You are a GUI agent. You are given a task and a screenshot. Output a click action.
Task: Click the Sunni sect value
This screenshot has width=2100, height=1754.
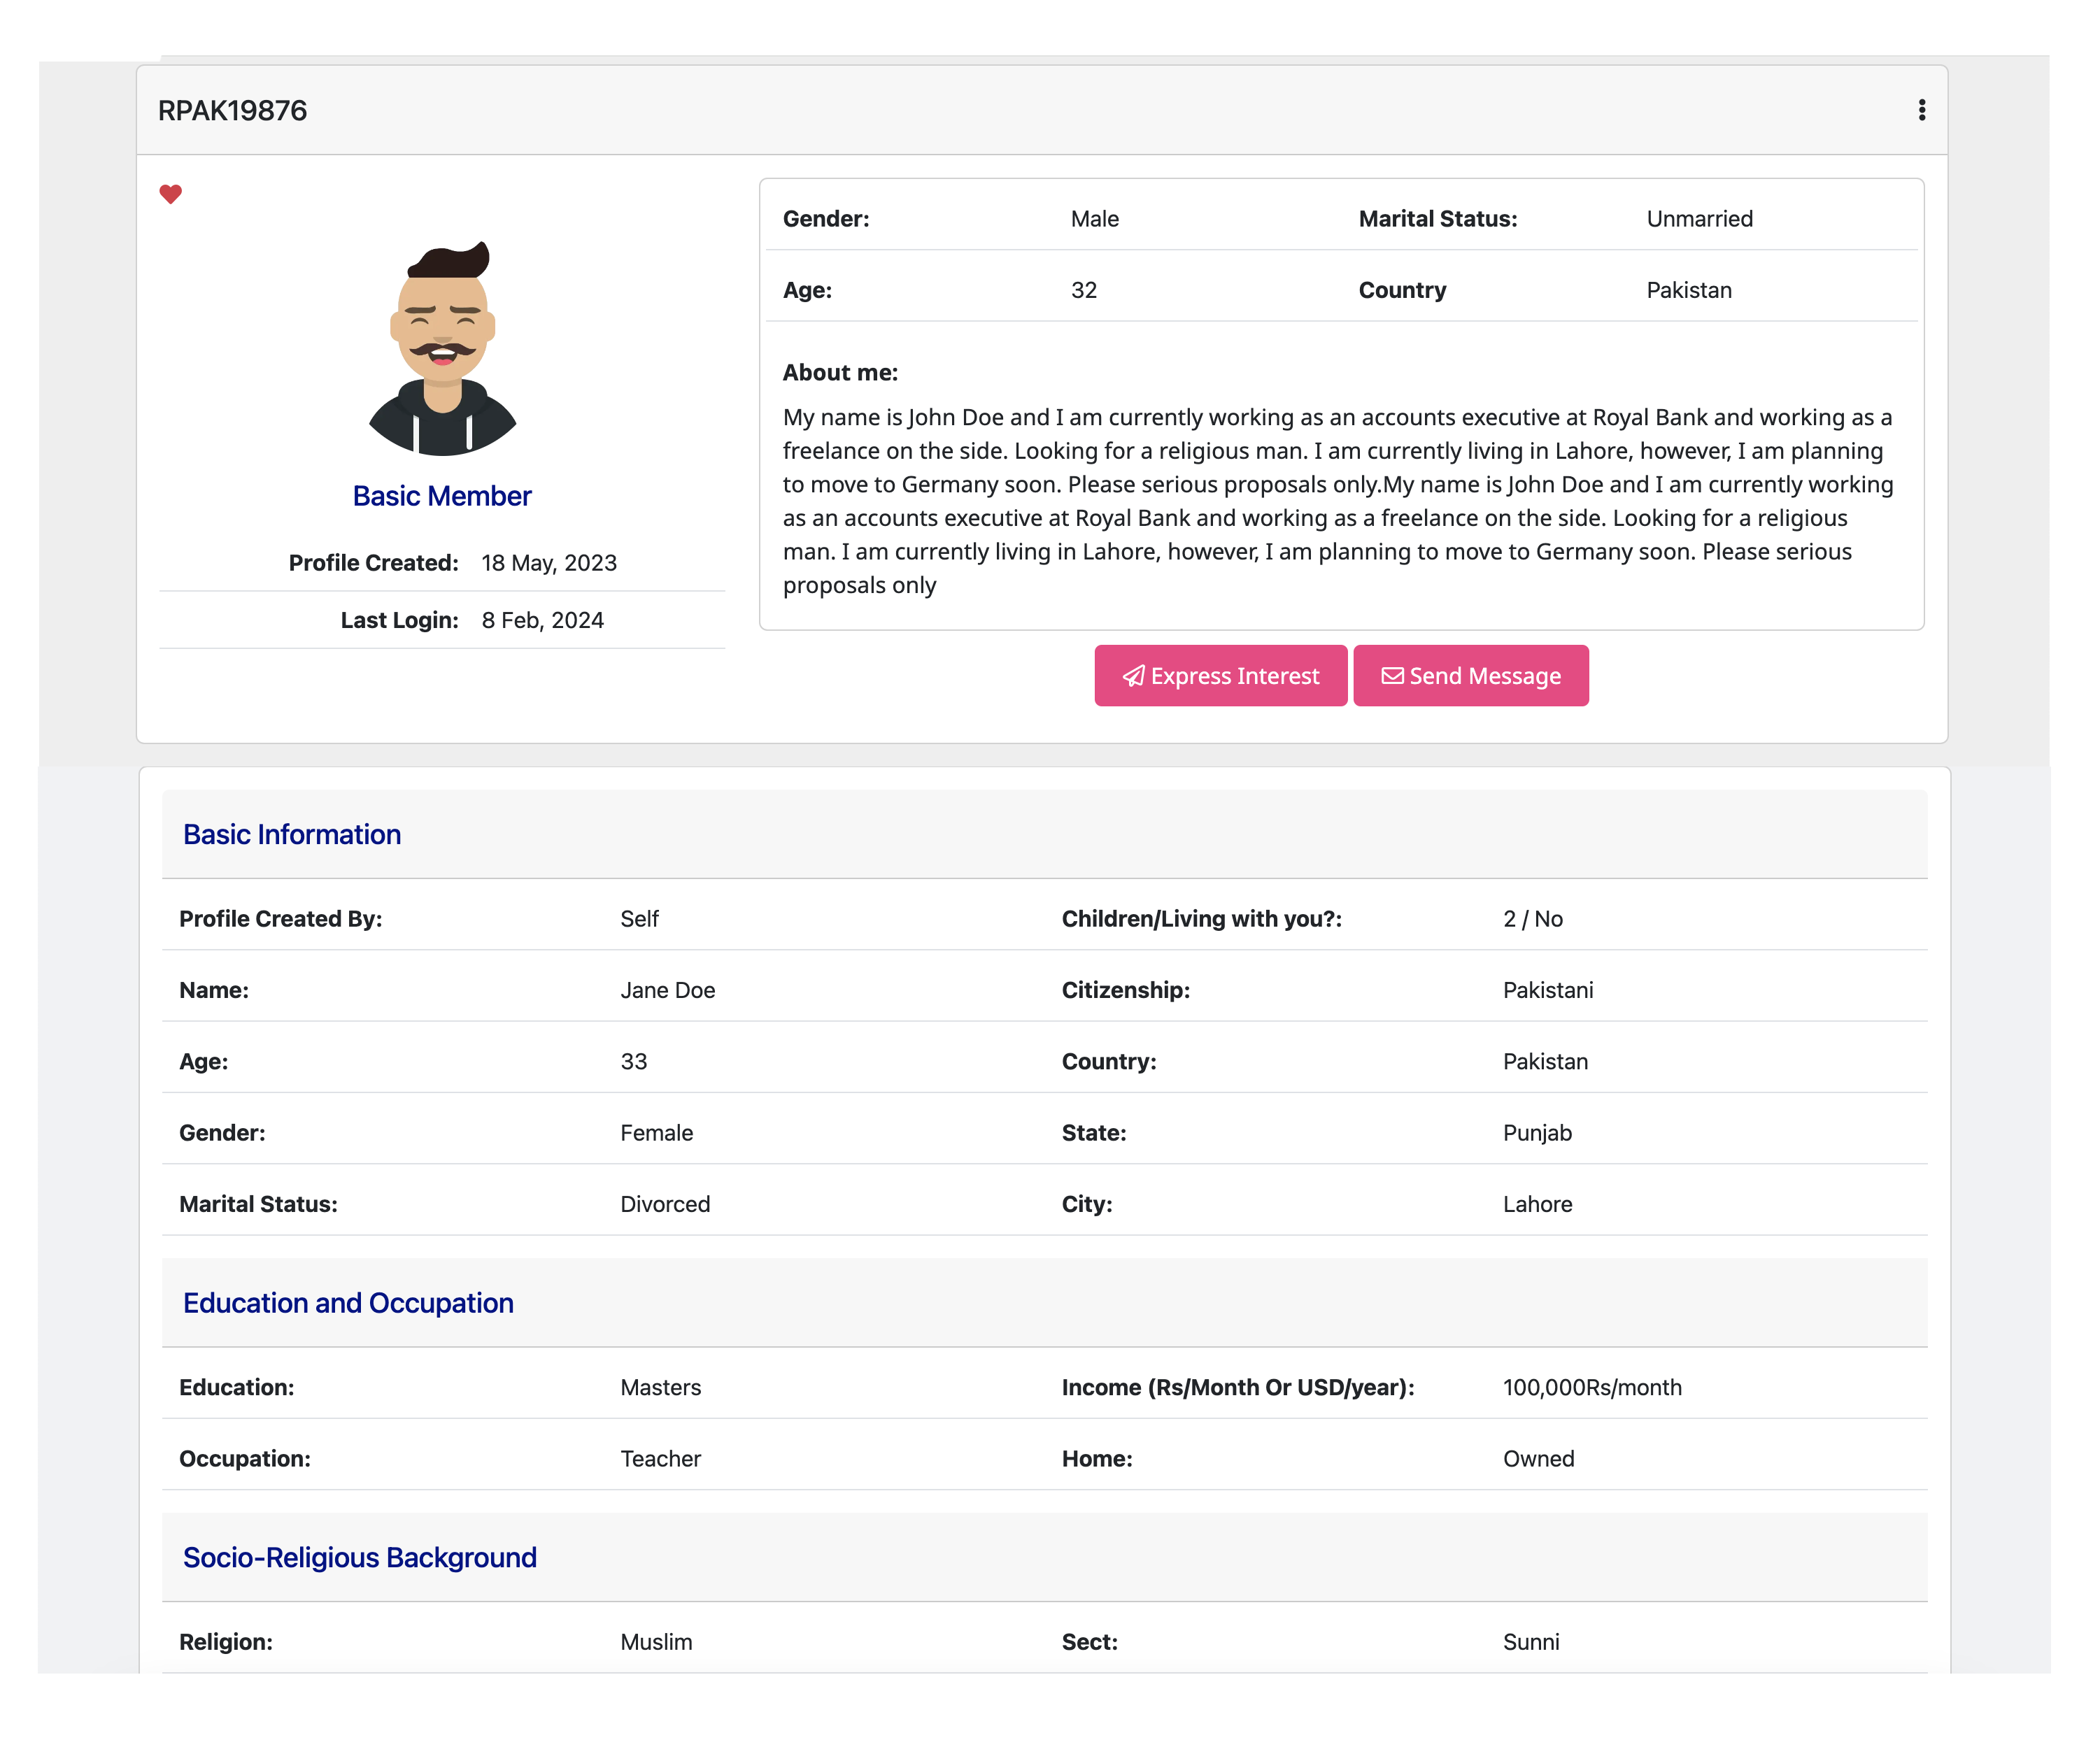(x=1530, y=1642)
